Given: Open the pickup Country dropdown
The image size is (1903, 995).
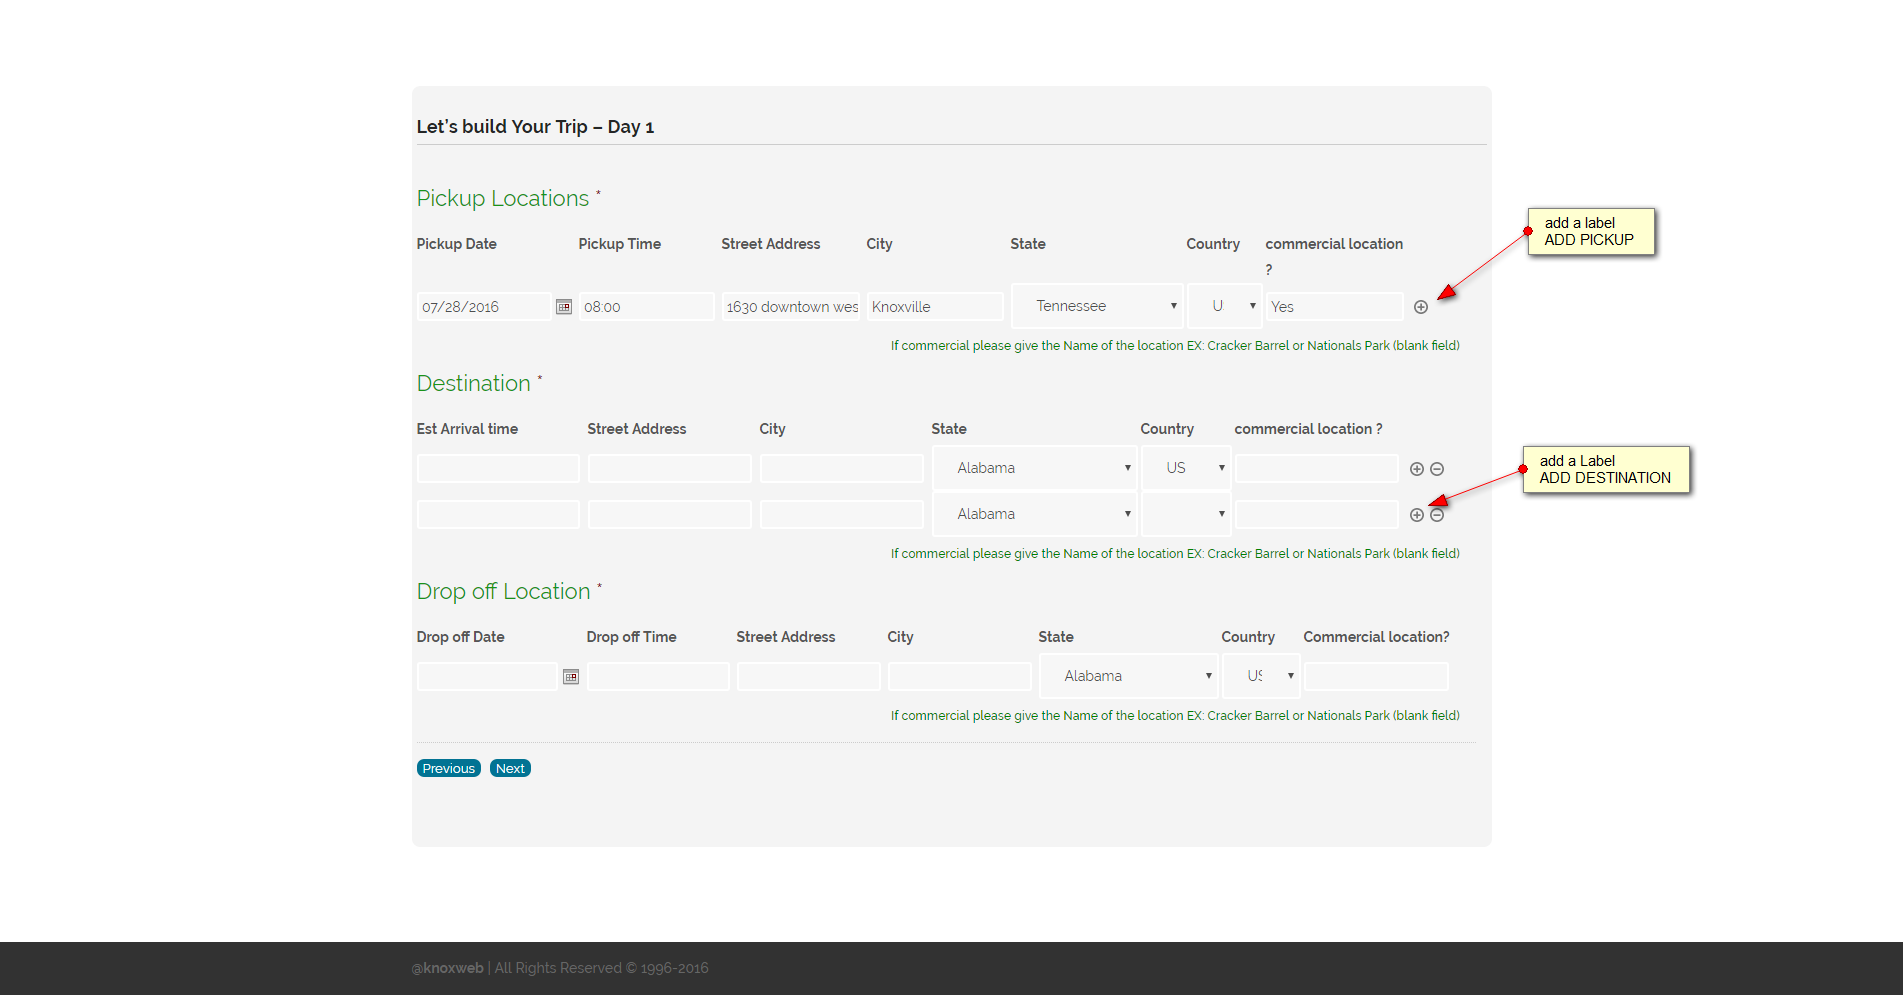Looking at the screenshot, I should [x=1225, y=306].
